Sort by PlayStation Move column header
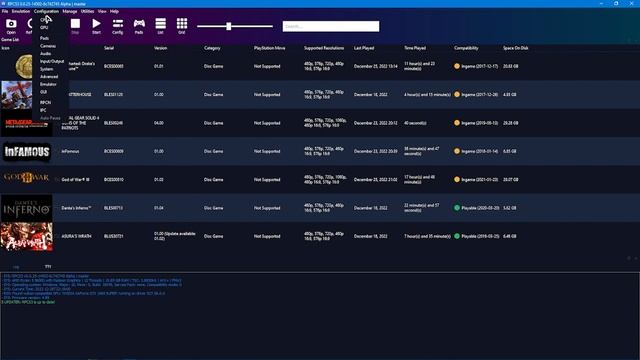 click(x=269, y=48)
